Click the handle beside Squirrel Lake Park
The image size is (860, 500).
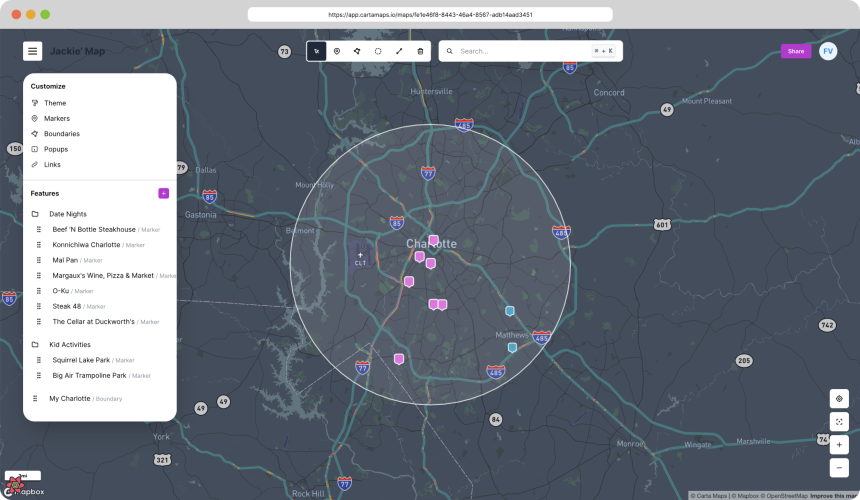(39, 360)
